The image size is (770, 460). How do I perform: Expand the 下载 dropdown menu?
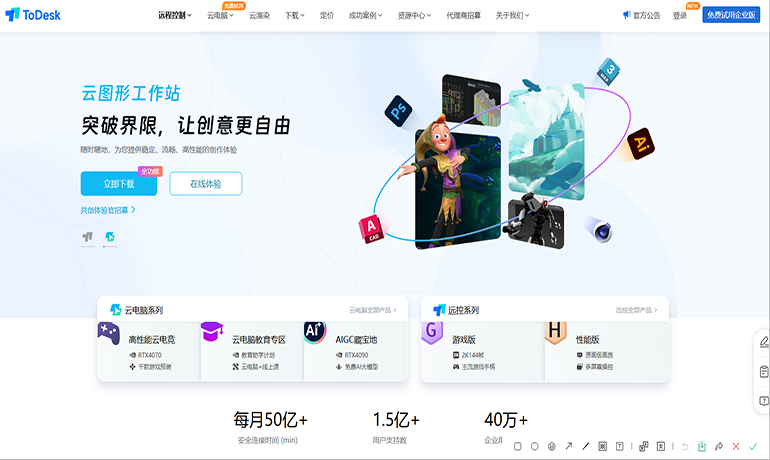coord(295,15)
